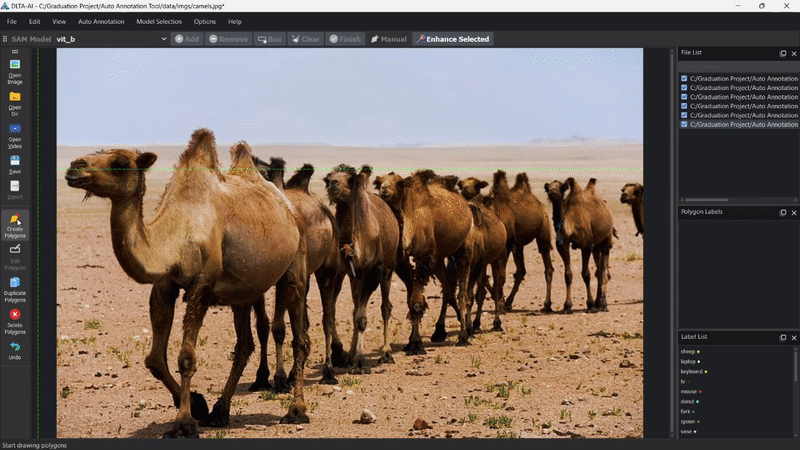
Task: Click the Finish button in SAM toolbar
Action: click(345, 39)
